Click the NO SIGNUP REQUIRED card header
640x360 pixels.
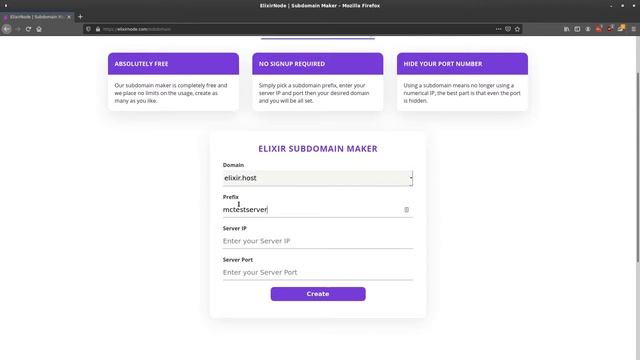(x=318, y=64)
